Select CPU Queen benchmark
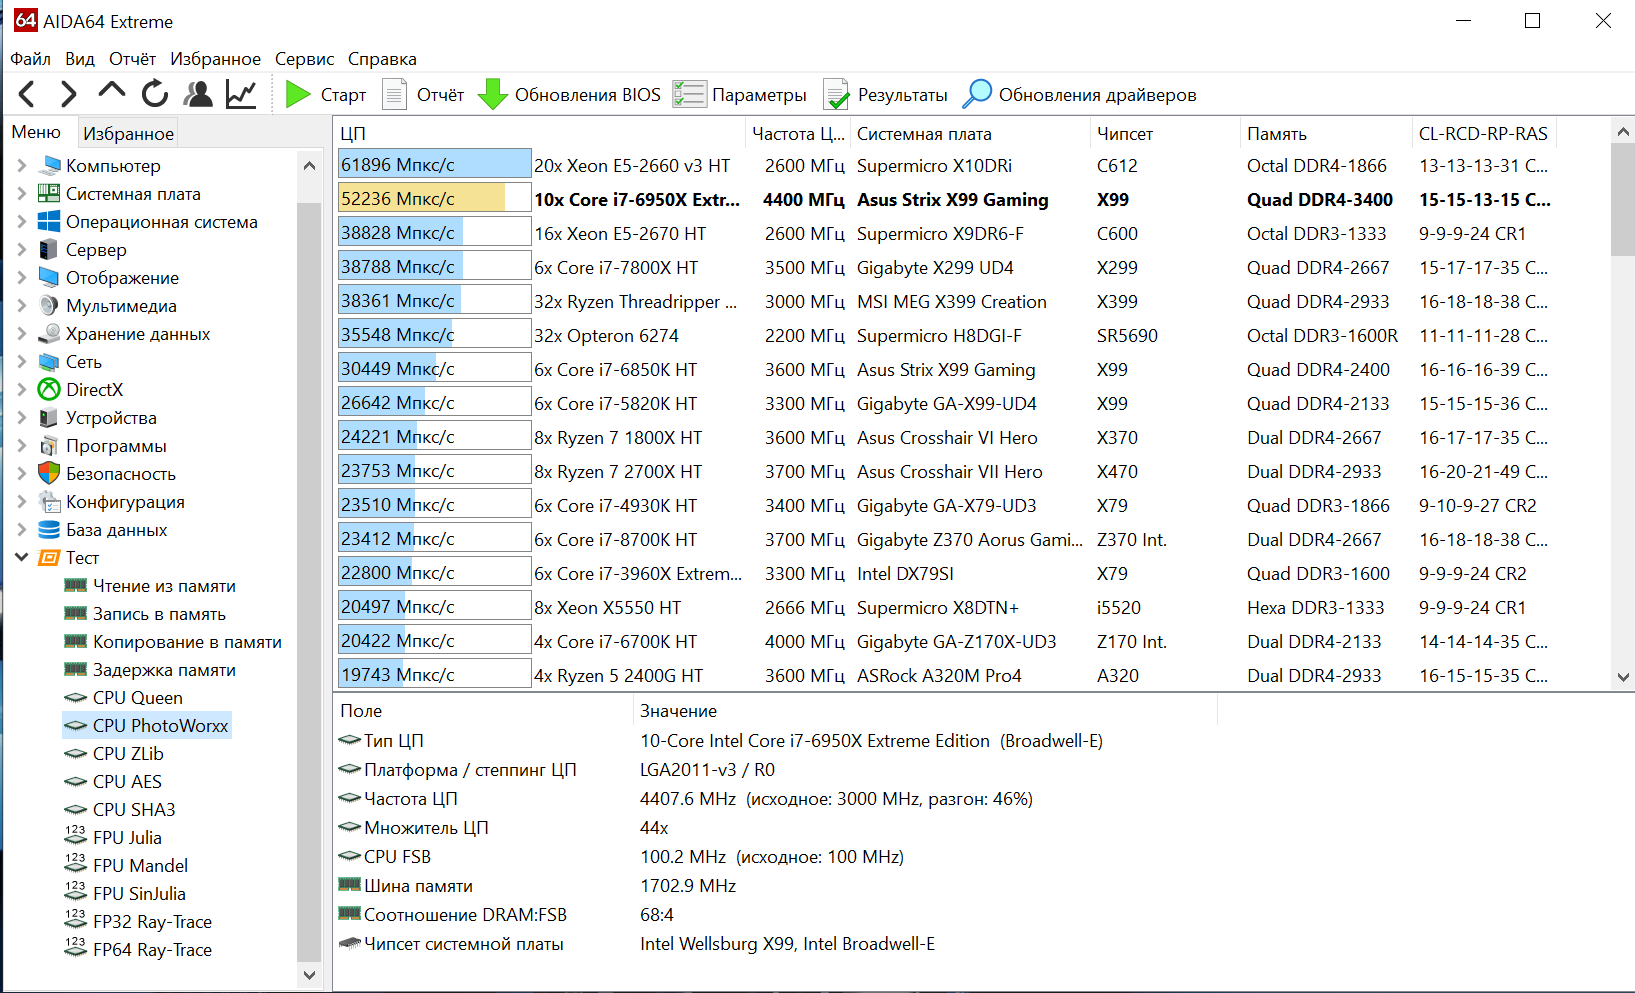1635x993 pixels. (138, 698)
